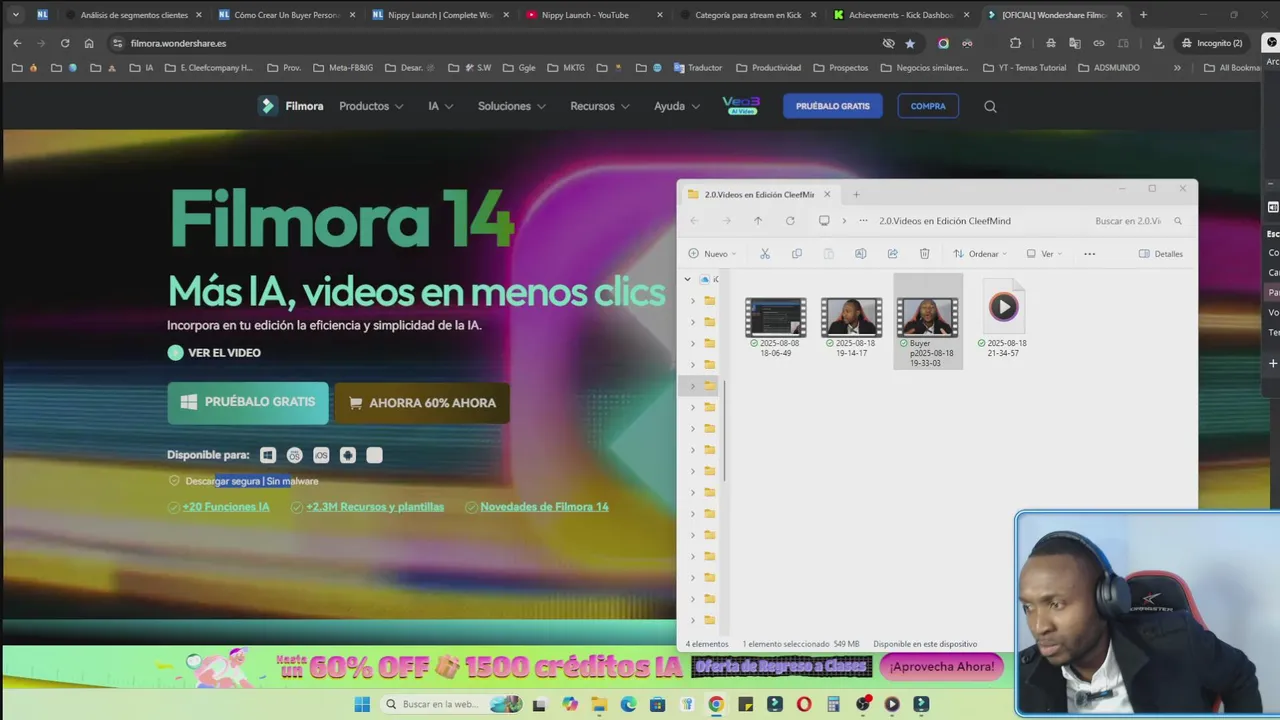The image size is (1280, 720).
Task: Click the Explorer search magnifier icon
Action: [1178, 221]
